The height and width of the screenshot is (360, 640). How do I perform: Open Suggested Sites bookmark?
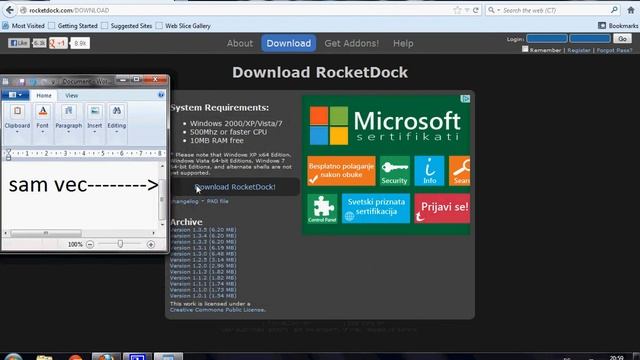point(127,26)
